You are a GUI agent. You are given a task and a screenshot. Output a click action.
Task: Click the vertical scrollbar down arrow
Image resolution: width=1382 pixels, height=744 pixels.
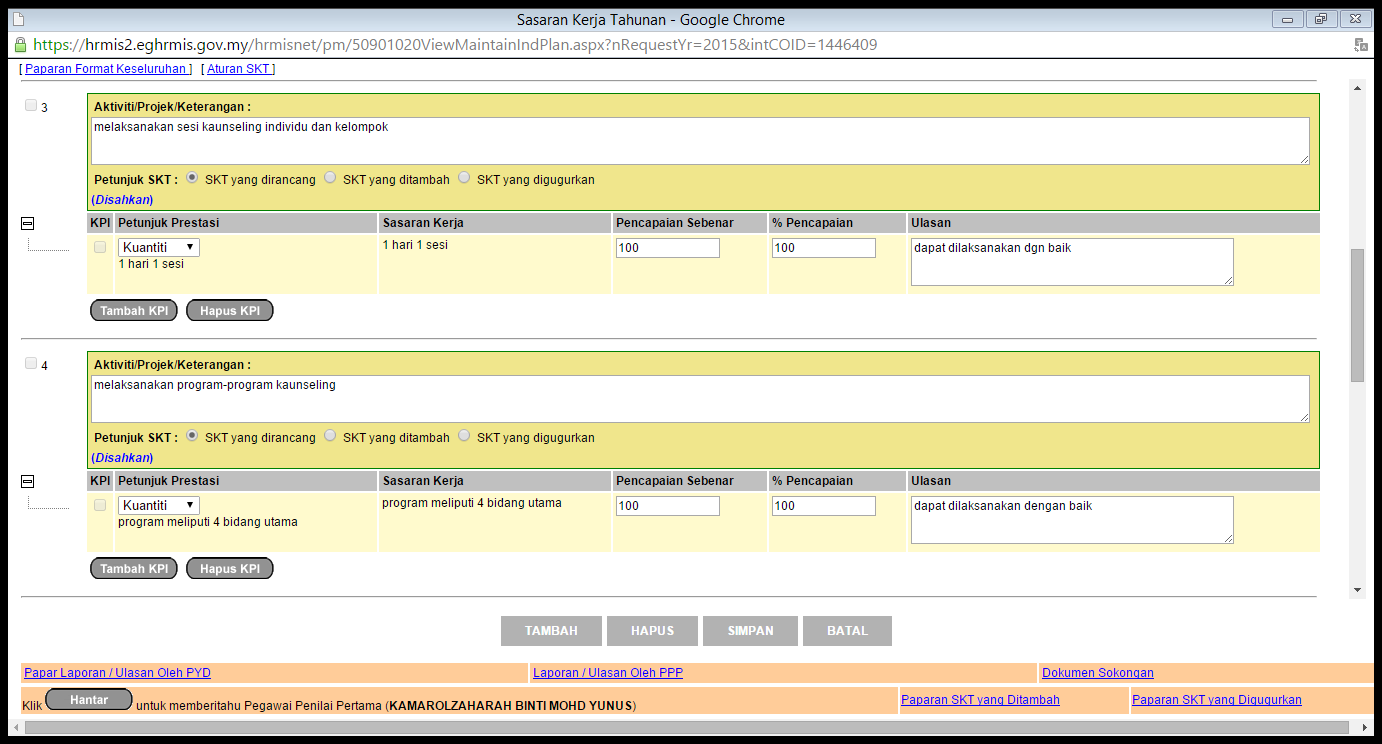click(x=1357, y=590)
